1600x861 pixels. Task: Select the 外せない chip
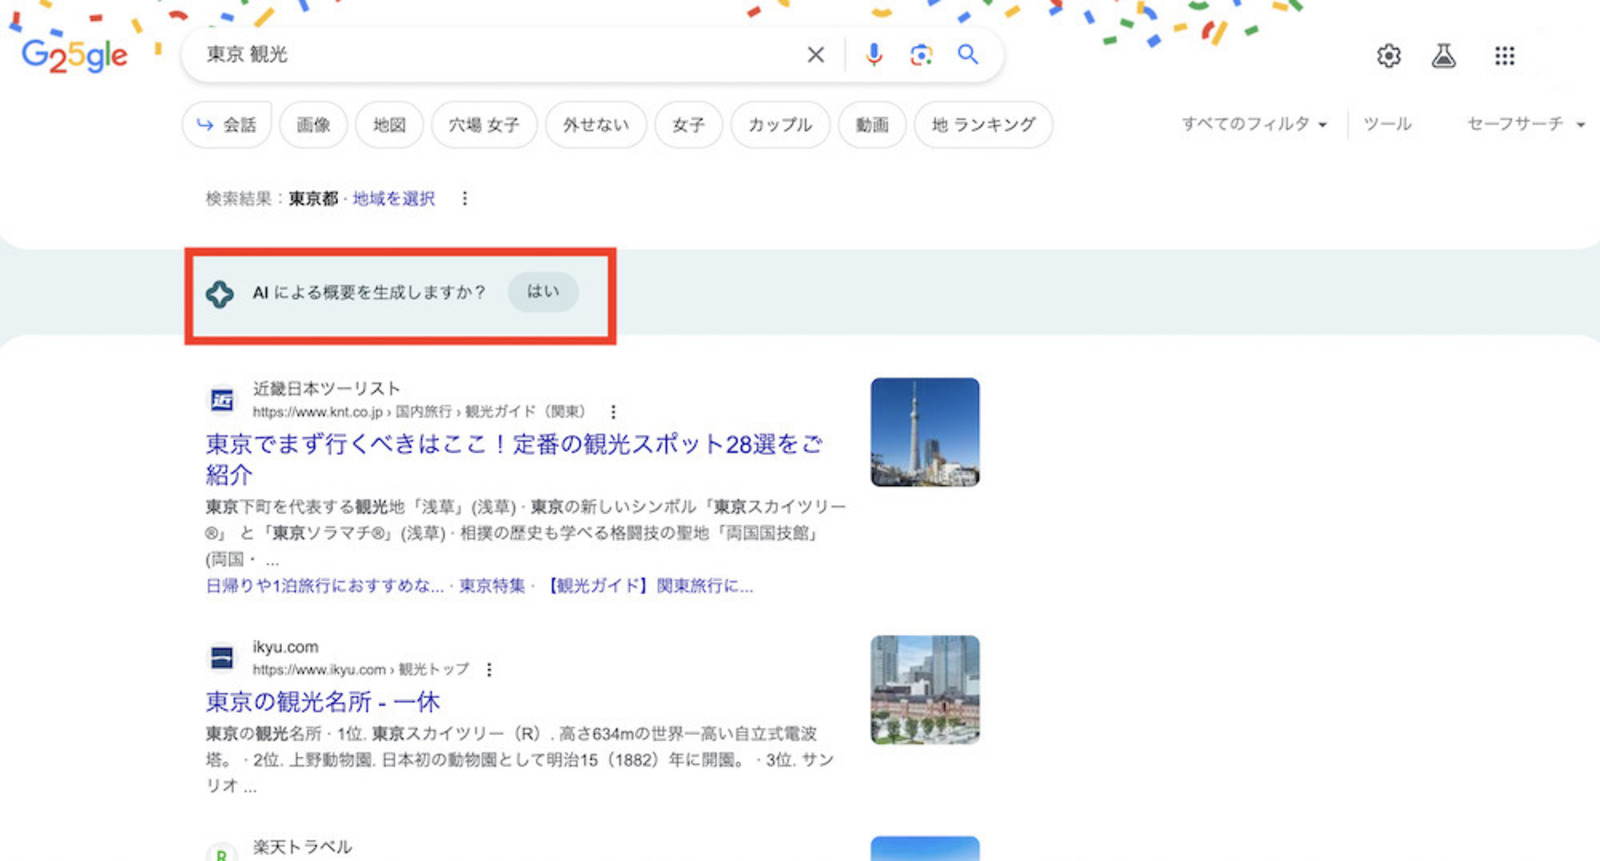(x=596, y=125)
